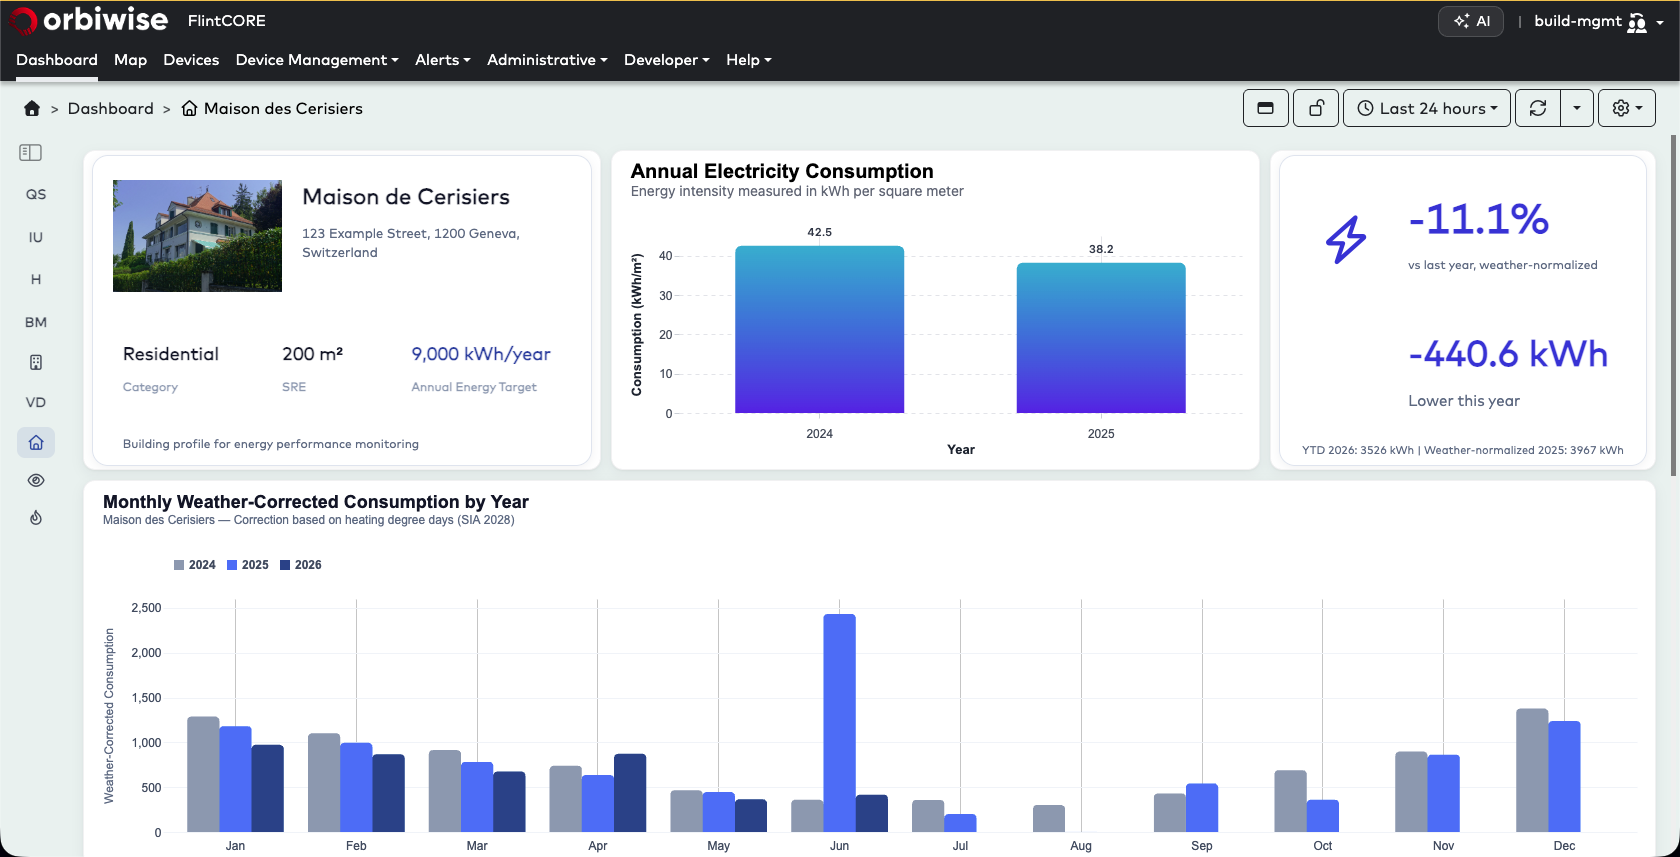Toggle the sidebar panel icon
This screenshot has height=857, width=1680.
[31, 153]
